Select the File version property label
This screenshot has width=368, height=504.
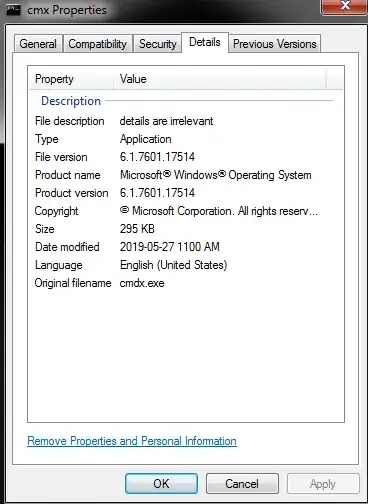(61, 157)
